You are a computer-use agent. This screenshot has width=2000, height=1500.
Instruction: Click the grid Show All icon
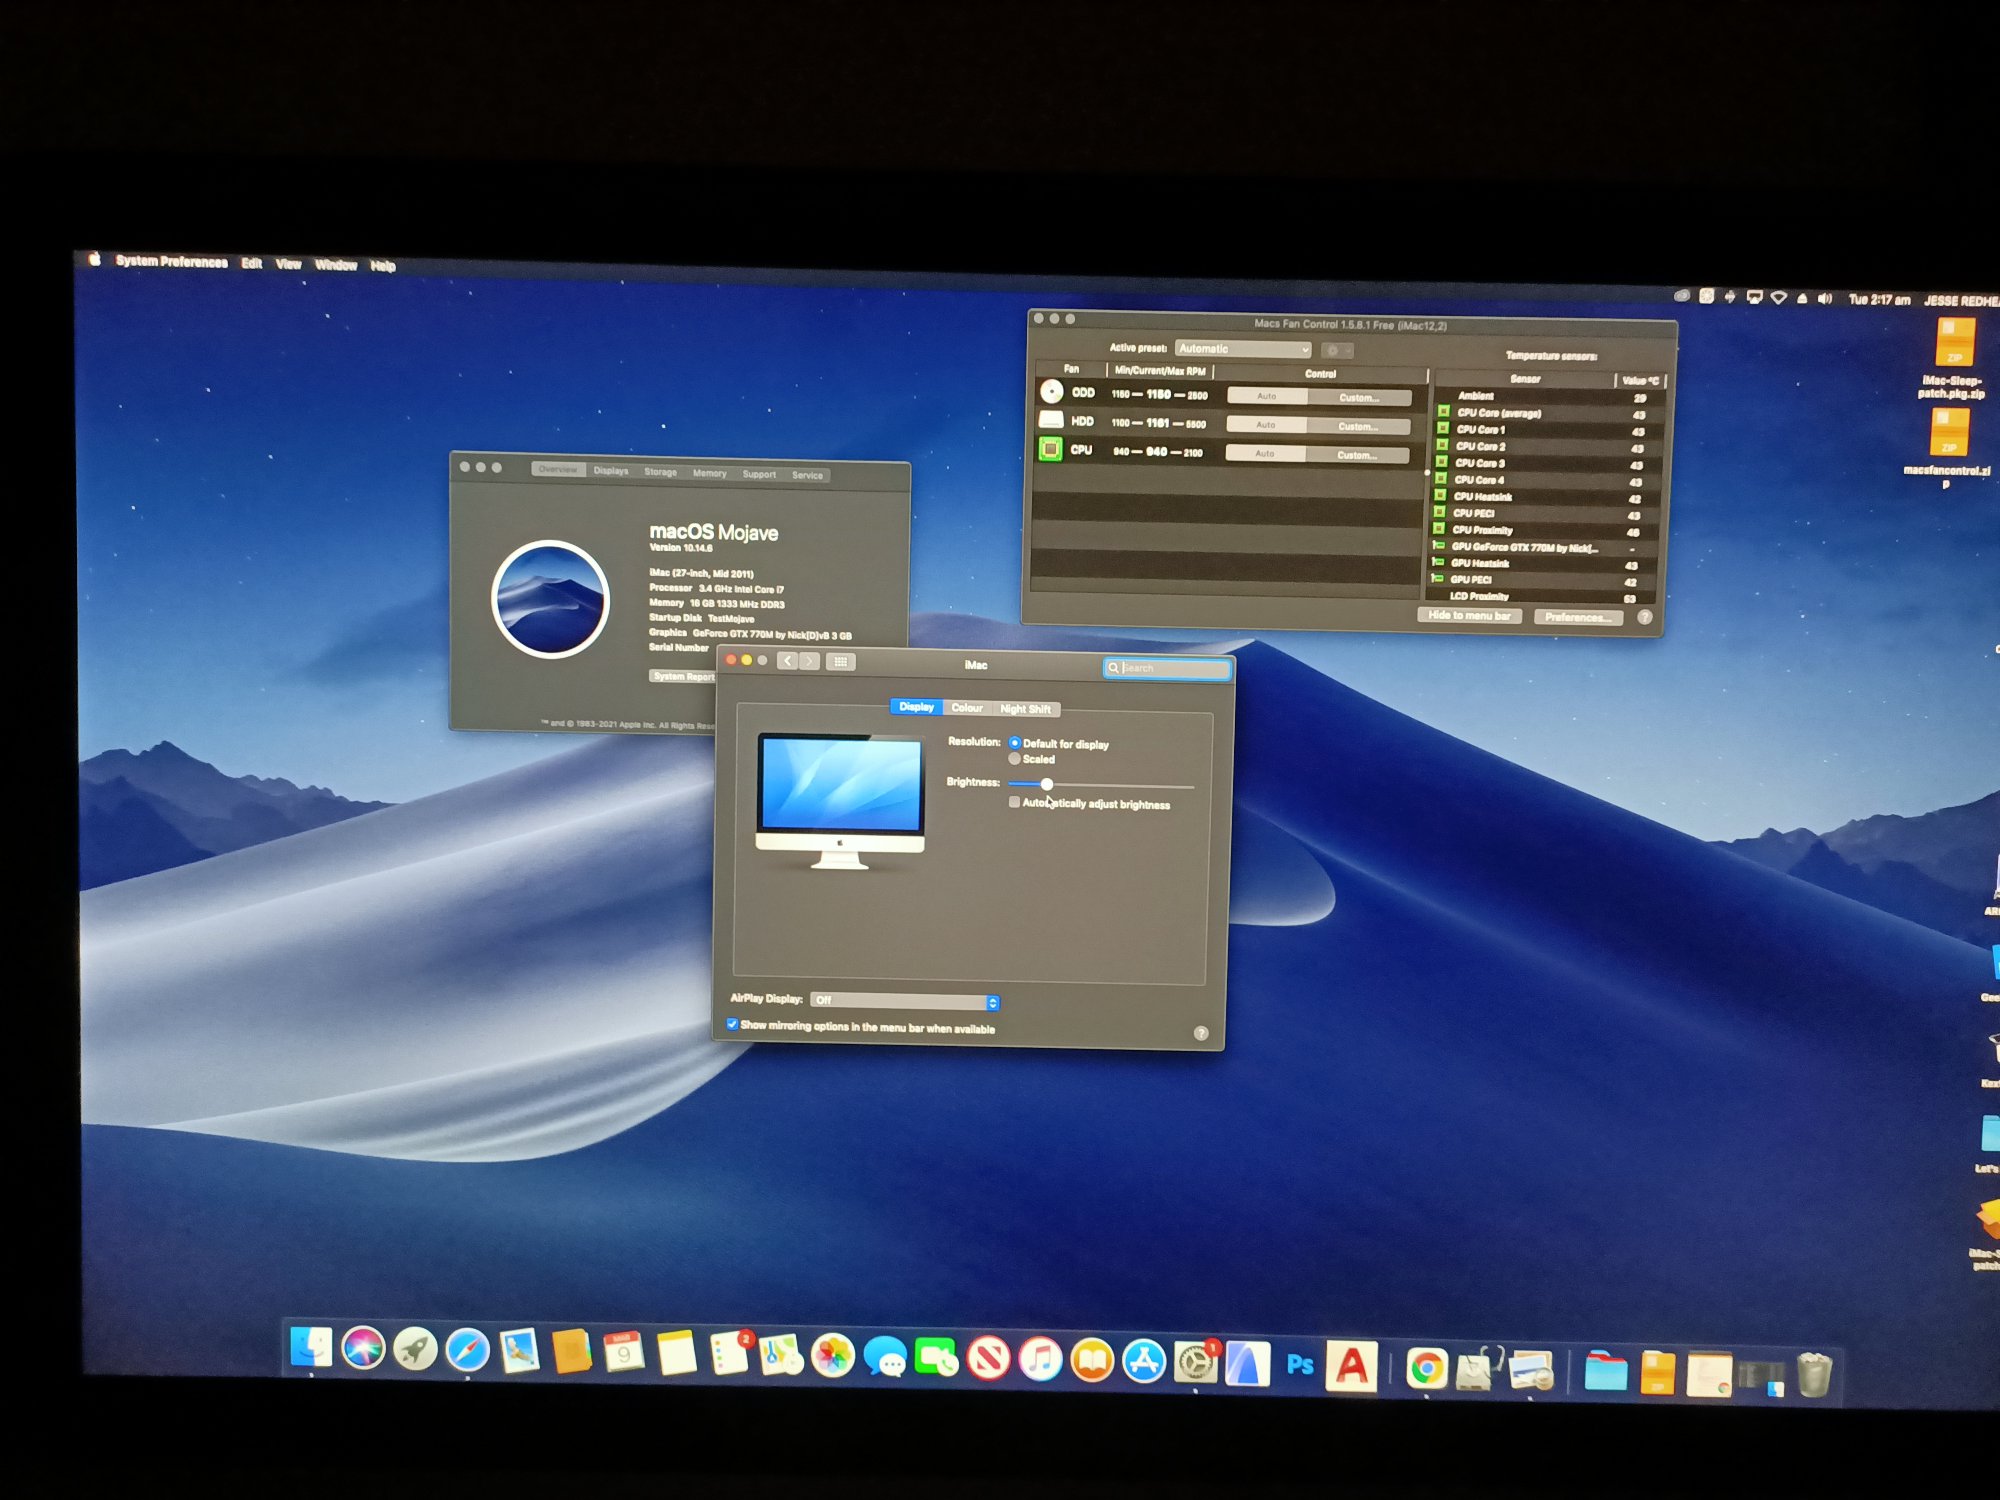click(840, 662)
